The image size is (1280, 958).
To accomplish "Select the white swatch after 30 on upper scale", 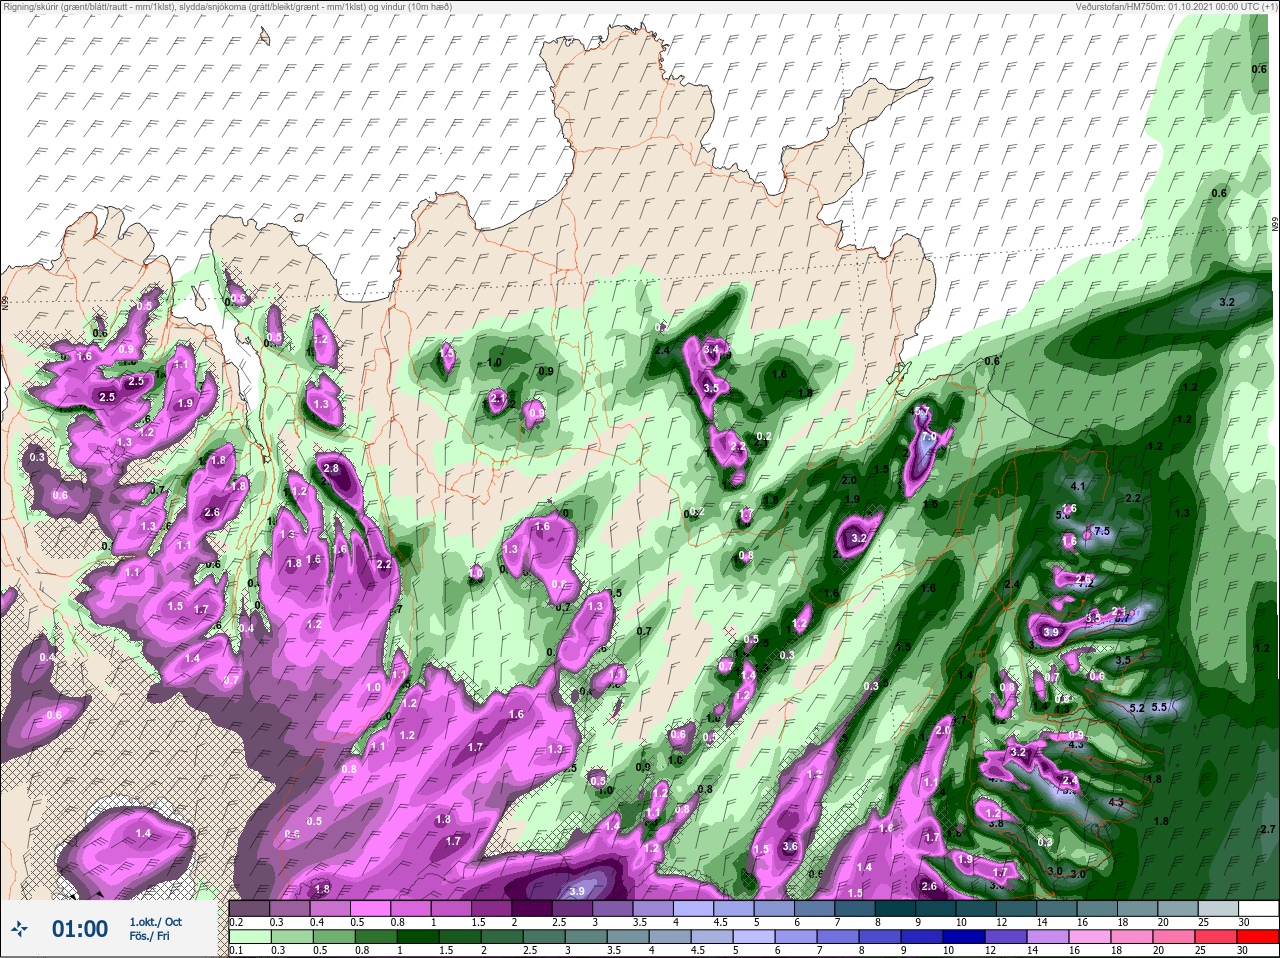I will [1257, 909].
